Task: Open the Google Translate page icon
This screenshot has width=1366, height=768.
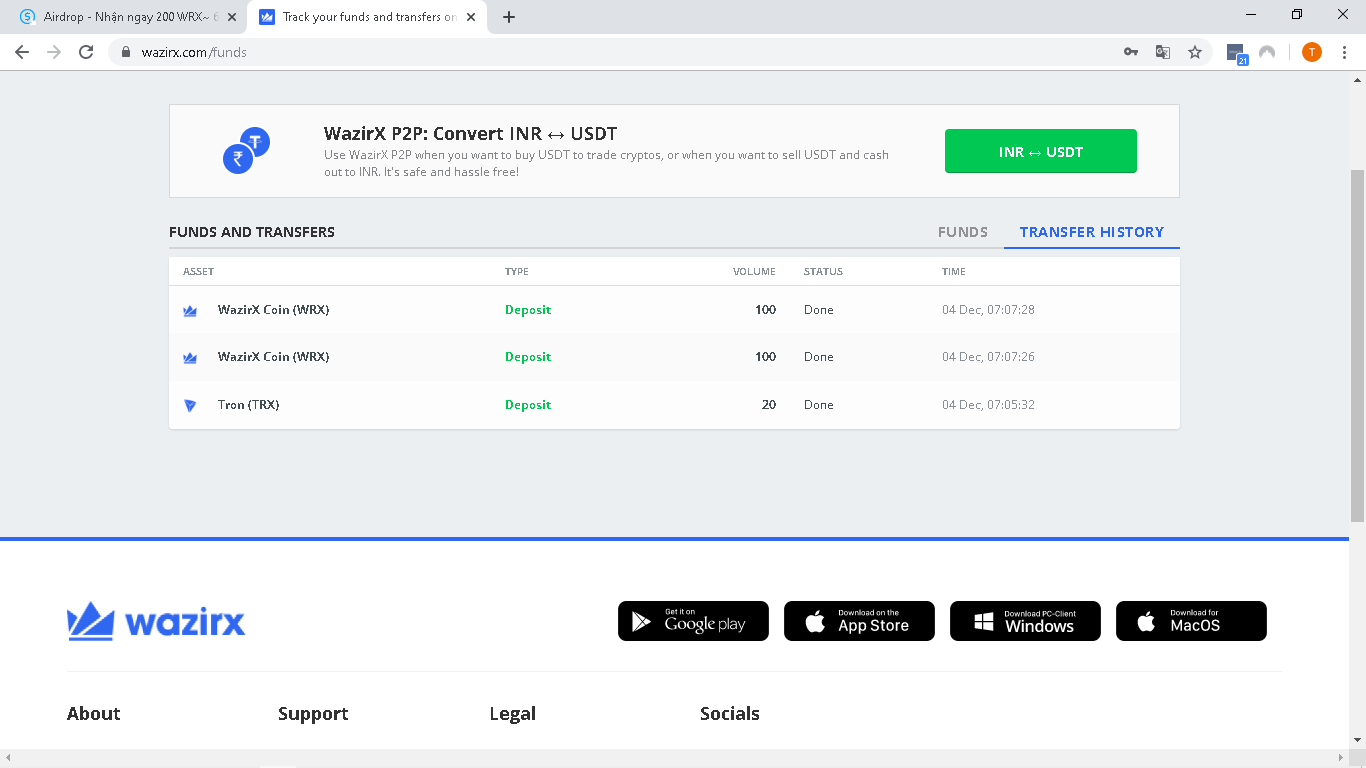Action: [1162, 52]
